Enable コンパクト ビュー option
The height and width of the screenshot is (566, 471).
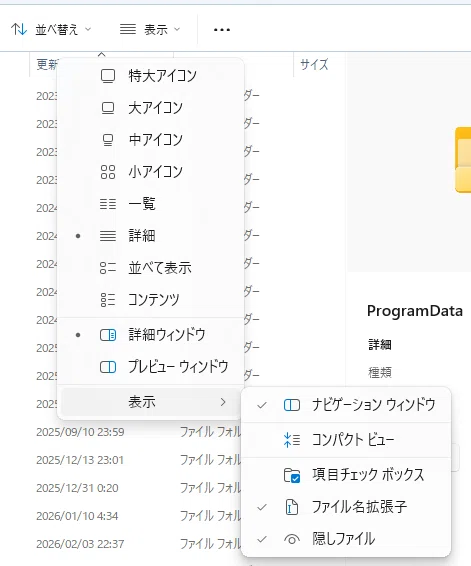pos(346,440)
